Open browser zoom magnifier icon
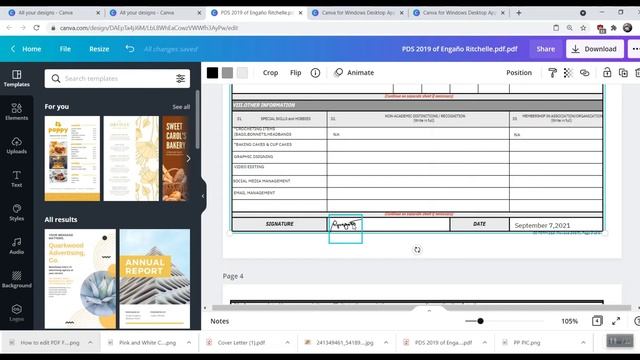Image resolution: width=640 pixels, height=360 pixels. [x=569, y=28]
